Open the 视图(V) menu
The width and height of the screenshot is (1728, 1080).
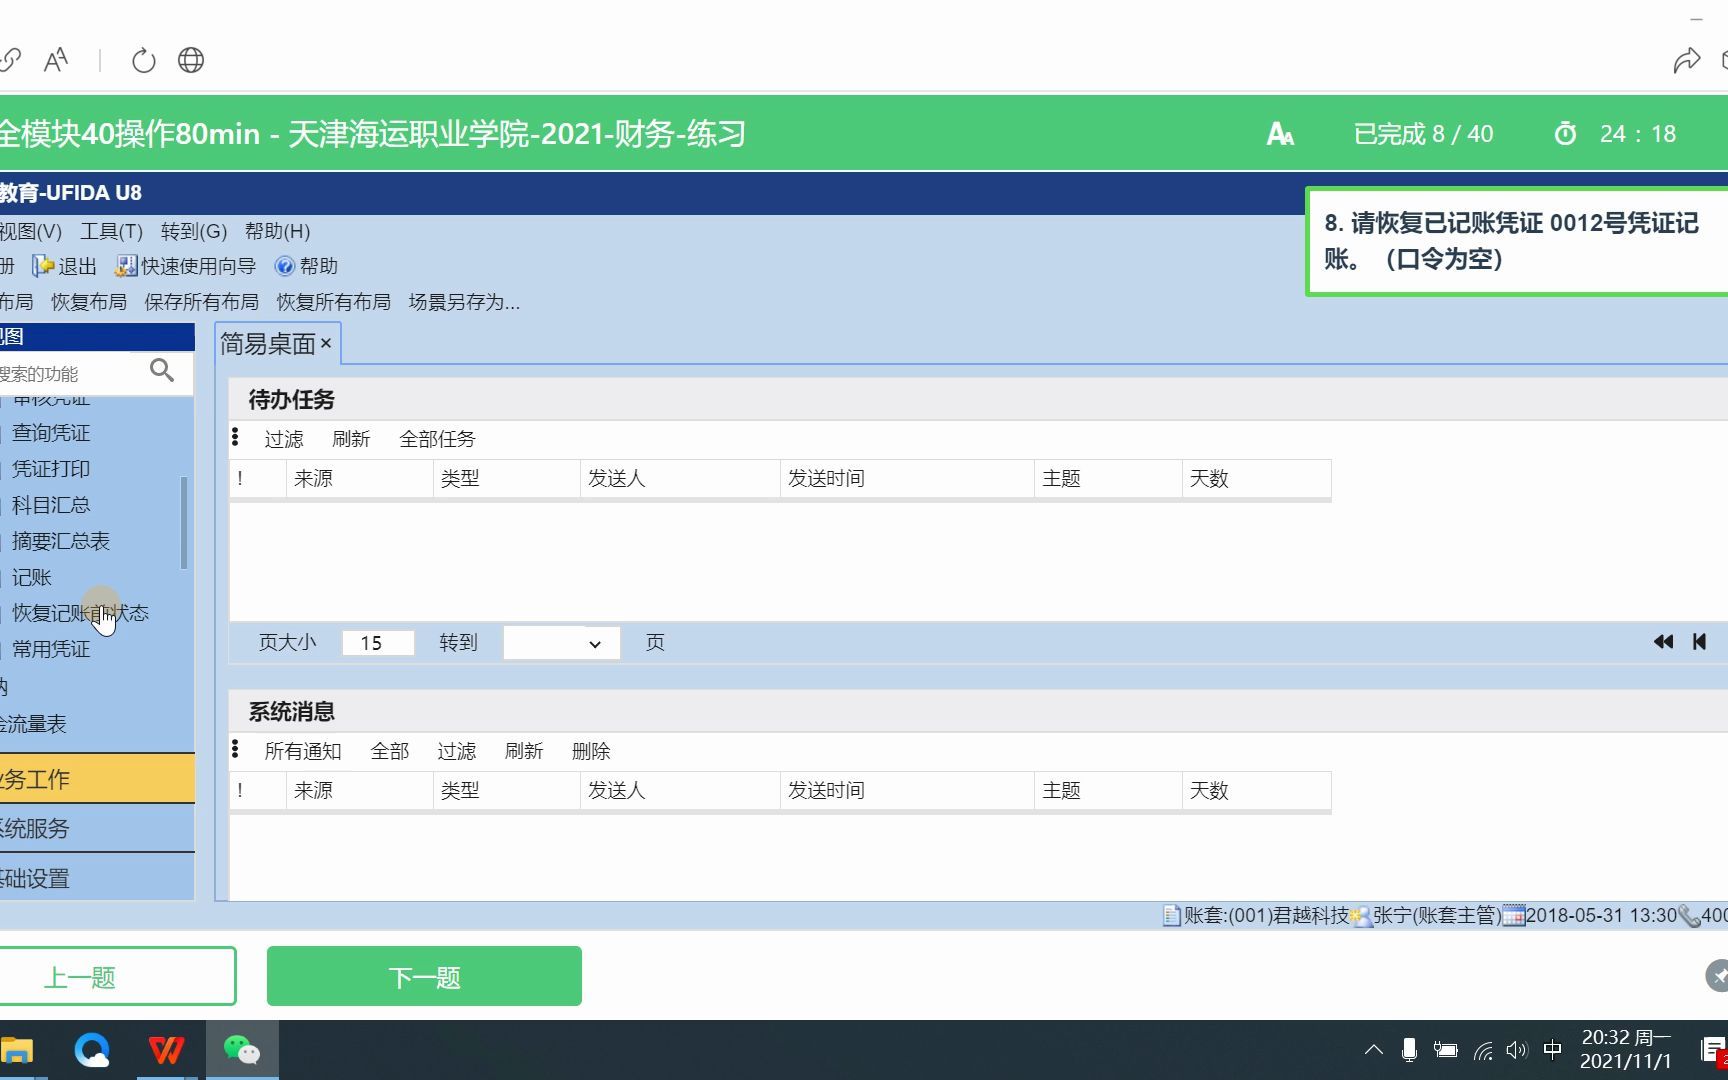pyautogui.click(x=30, y=231)
